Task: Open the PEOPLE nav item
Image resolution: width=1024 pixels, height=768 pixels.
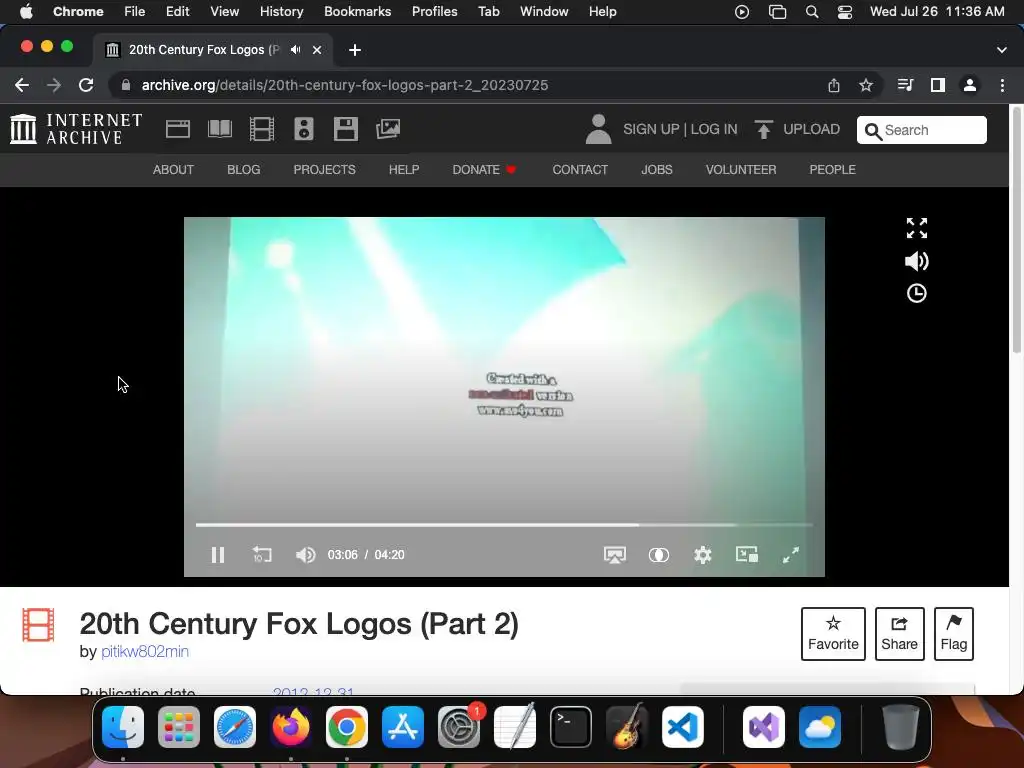Action: (832, 170)
